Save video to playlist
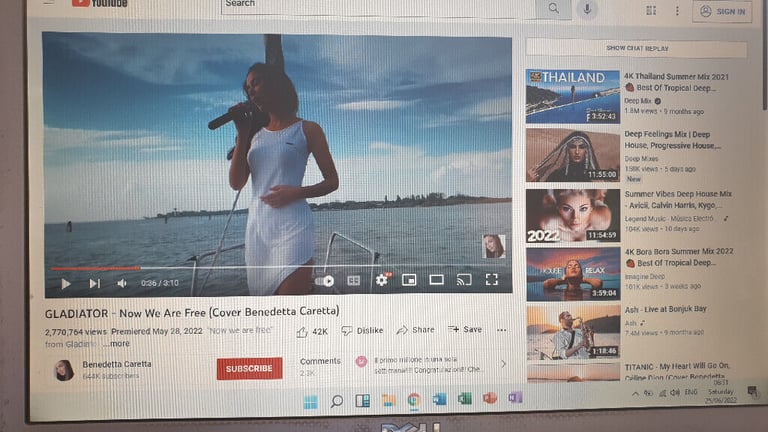This screenshot has height=432, width=768. (465, 329)
